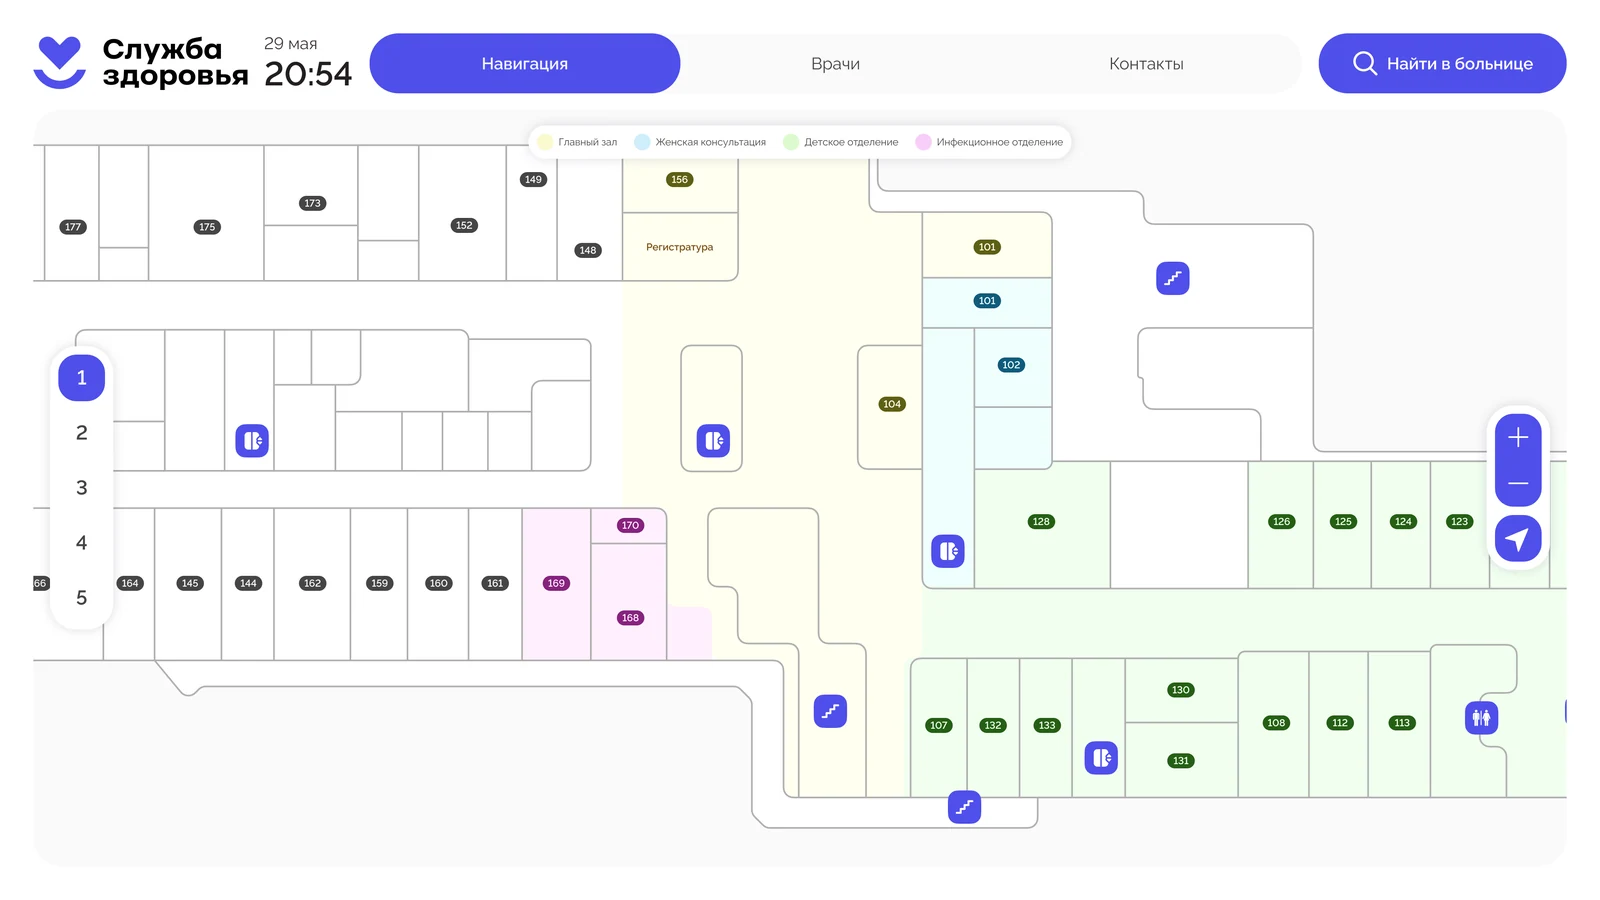Select Инфекционное отделение in the legend
This screenshot has width=1600, height=900.
click(x=989, y=142)
